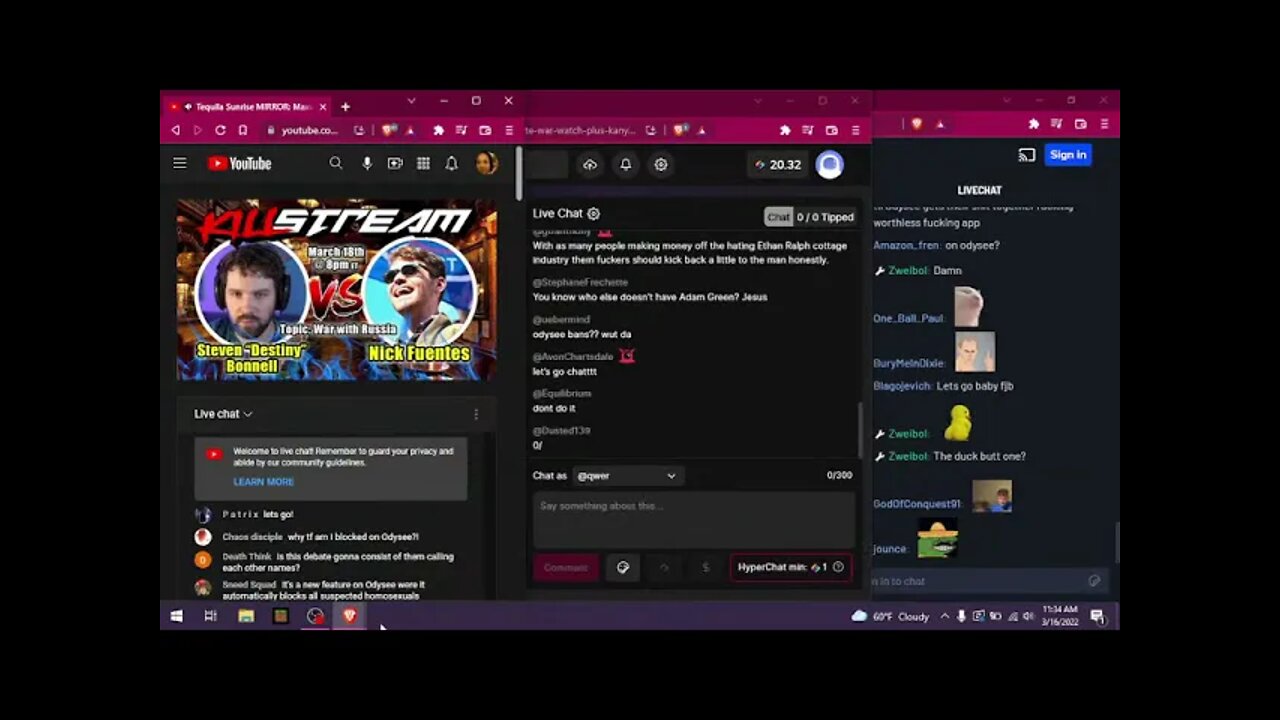Bookmark the YouTube page
This screenshot has width=1280, height=720.
242,130
